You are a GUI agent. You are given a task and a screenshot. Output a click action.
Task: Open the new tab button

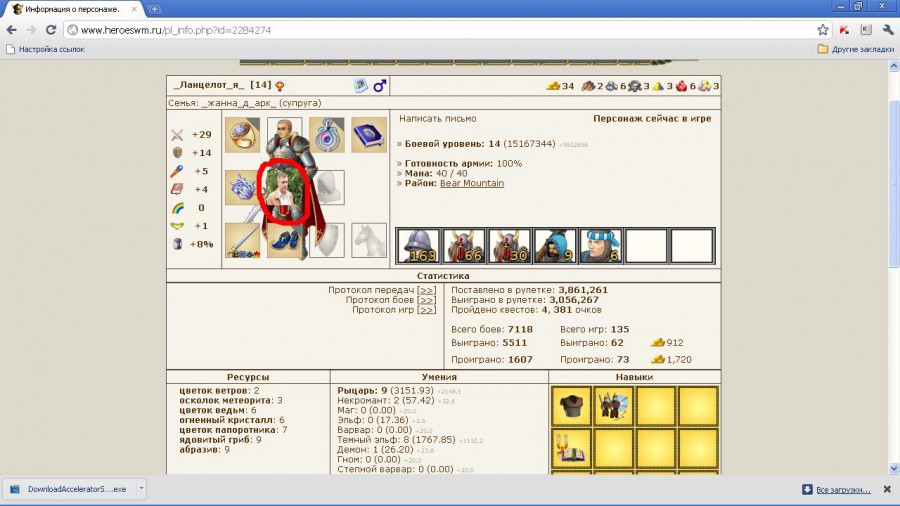pyautogui.click(x=155, y=9)
